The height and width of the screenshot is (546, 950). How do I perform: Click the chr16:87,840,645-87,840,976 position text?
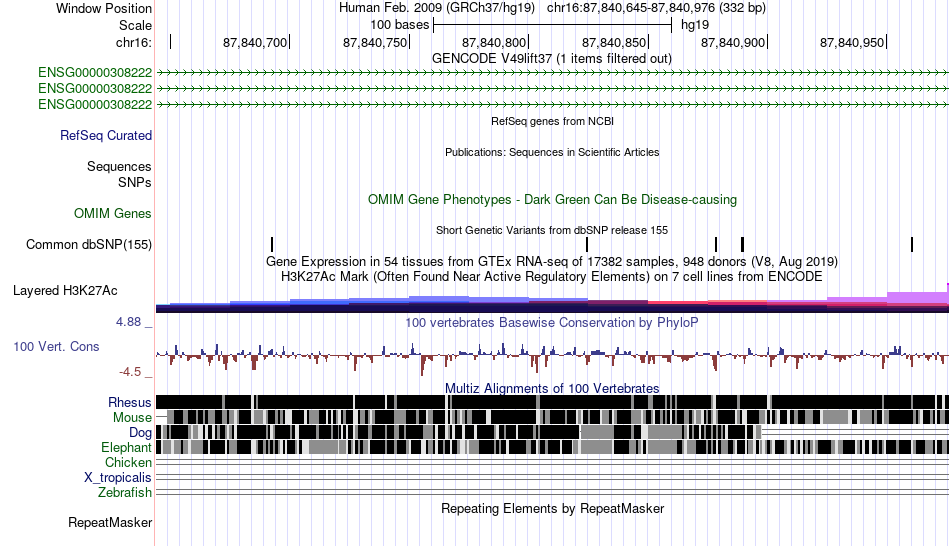[656, 8]
